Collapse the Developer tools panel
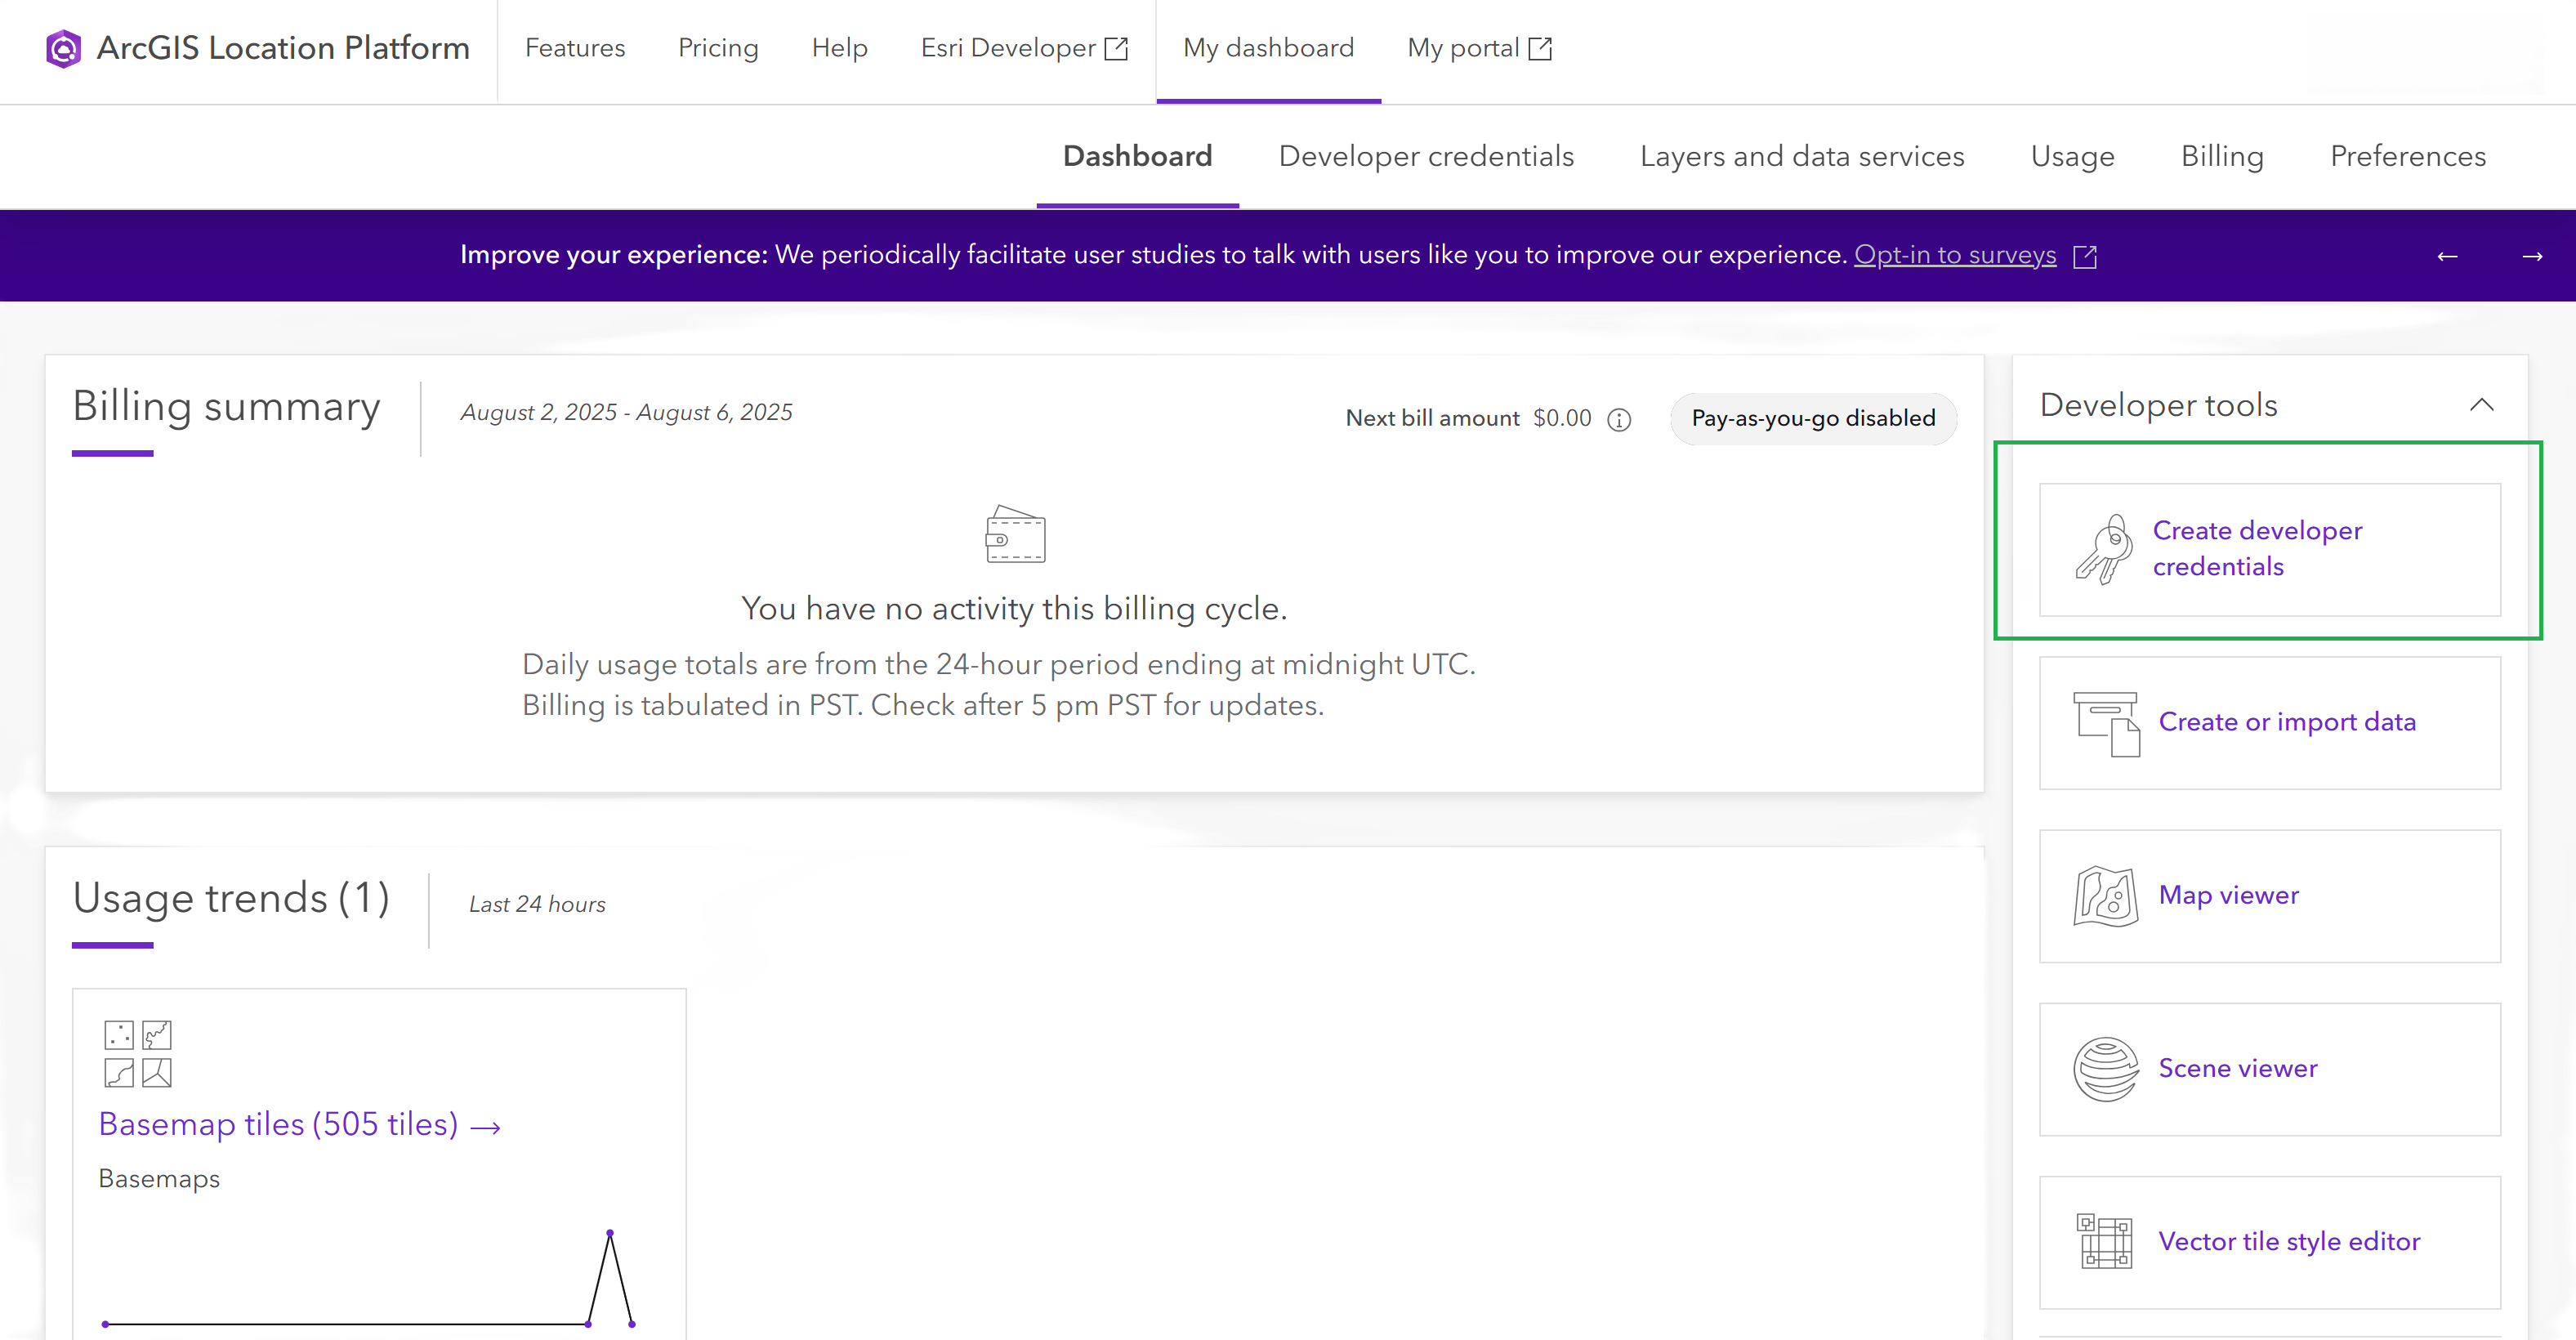 click(x=2481, y=405)
